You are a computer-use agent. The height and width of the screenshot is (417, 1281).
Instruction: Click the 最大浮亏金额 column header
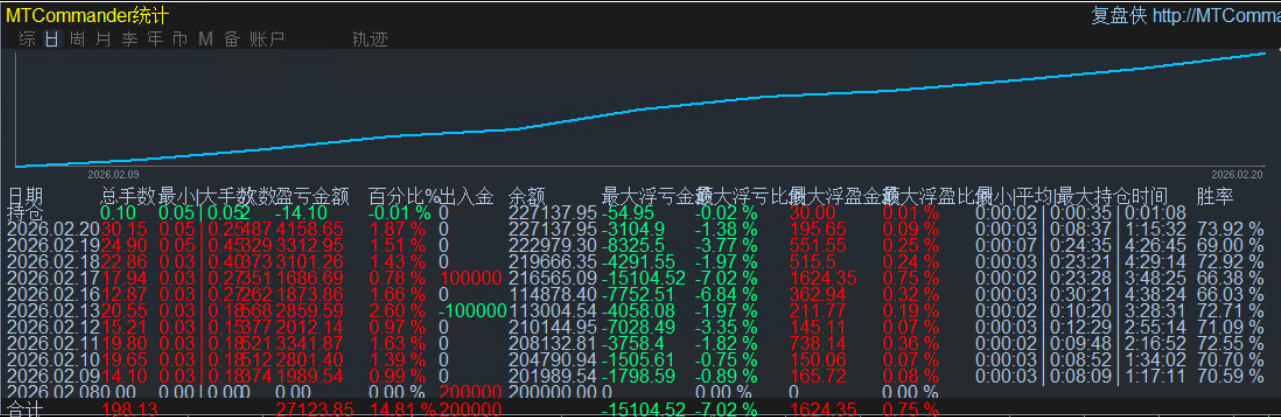pyautogui.click(x=656, y=196)
